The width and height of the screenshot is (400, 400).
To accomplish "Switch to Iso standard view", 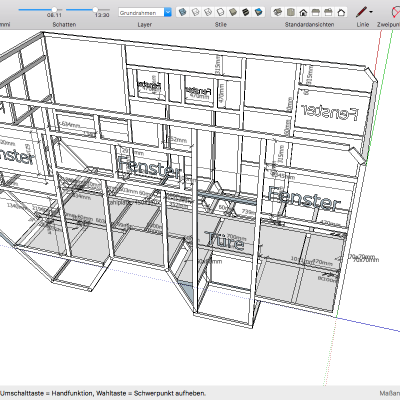I will (x=277, y=12).
